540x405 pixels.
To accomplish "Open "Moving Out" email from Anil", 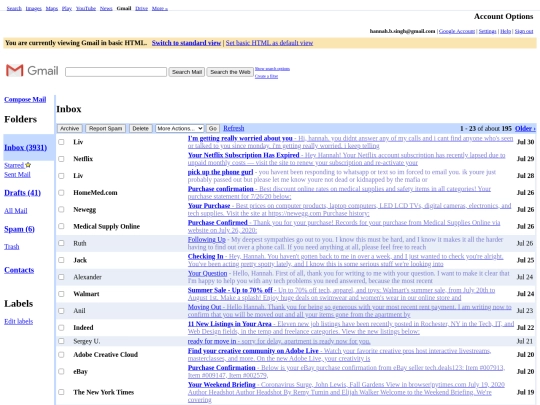I will (x=204, y=307).
